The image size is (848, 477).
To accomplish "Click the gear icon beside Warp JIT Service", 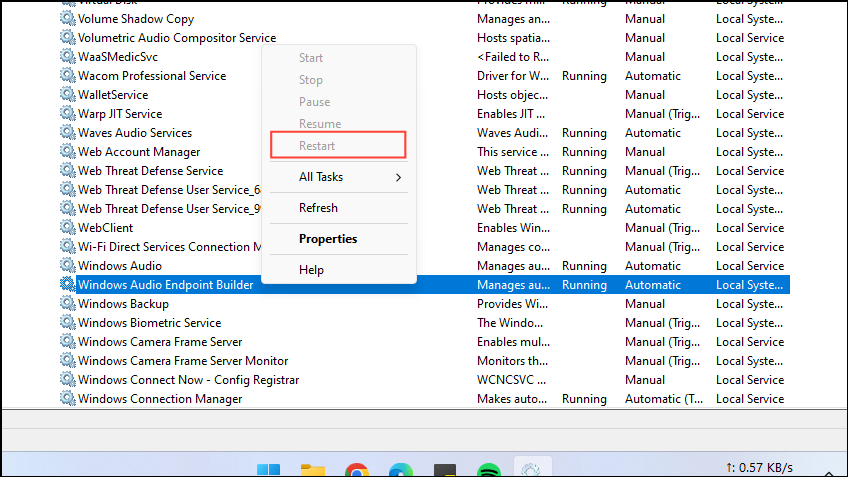I will click(x=67, y=114).
